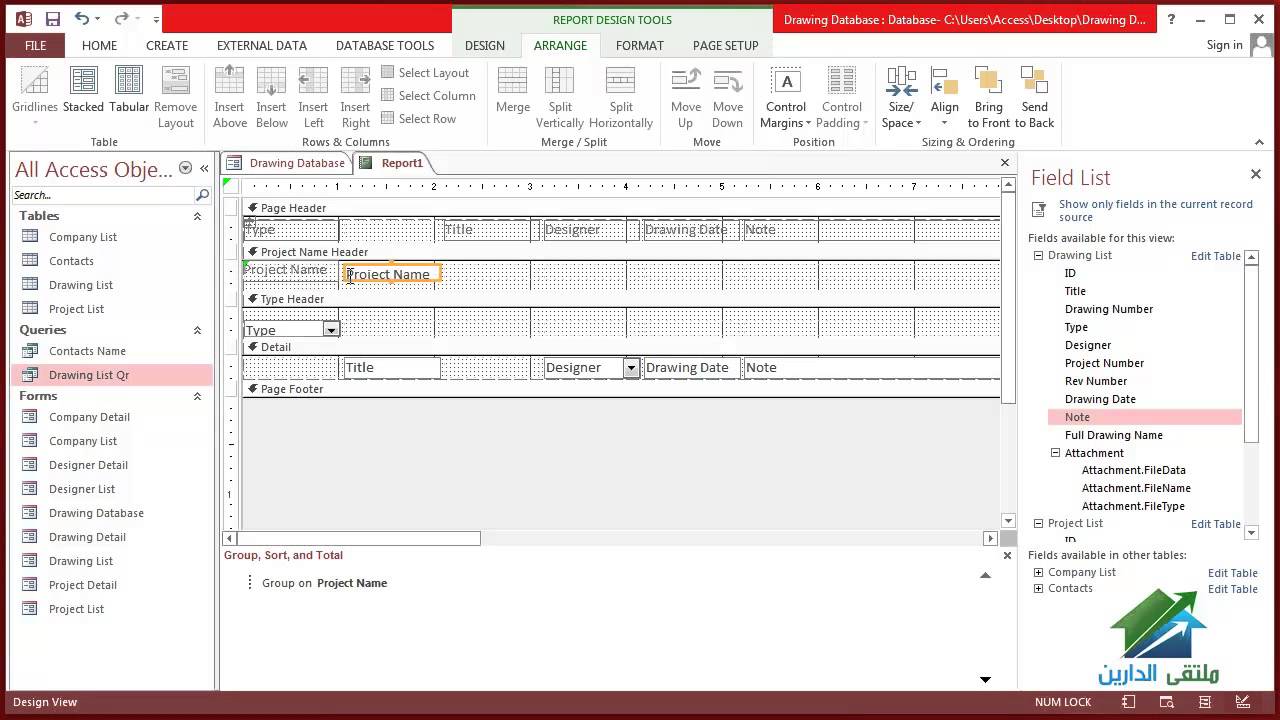This screenshot has width=1280, height=720.
Task: Expand the Company List fields
Action: tap(1038, 573)
